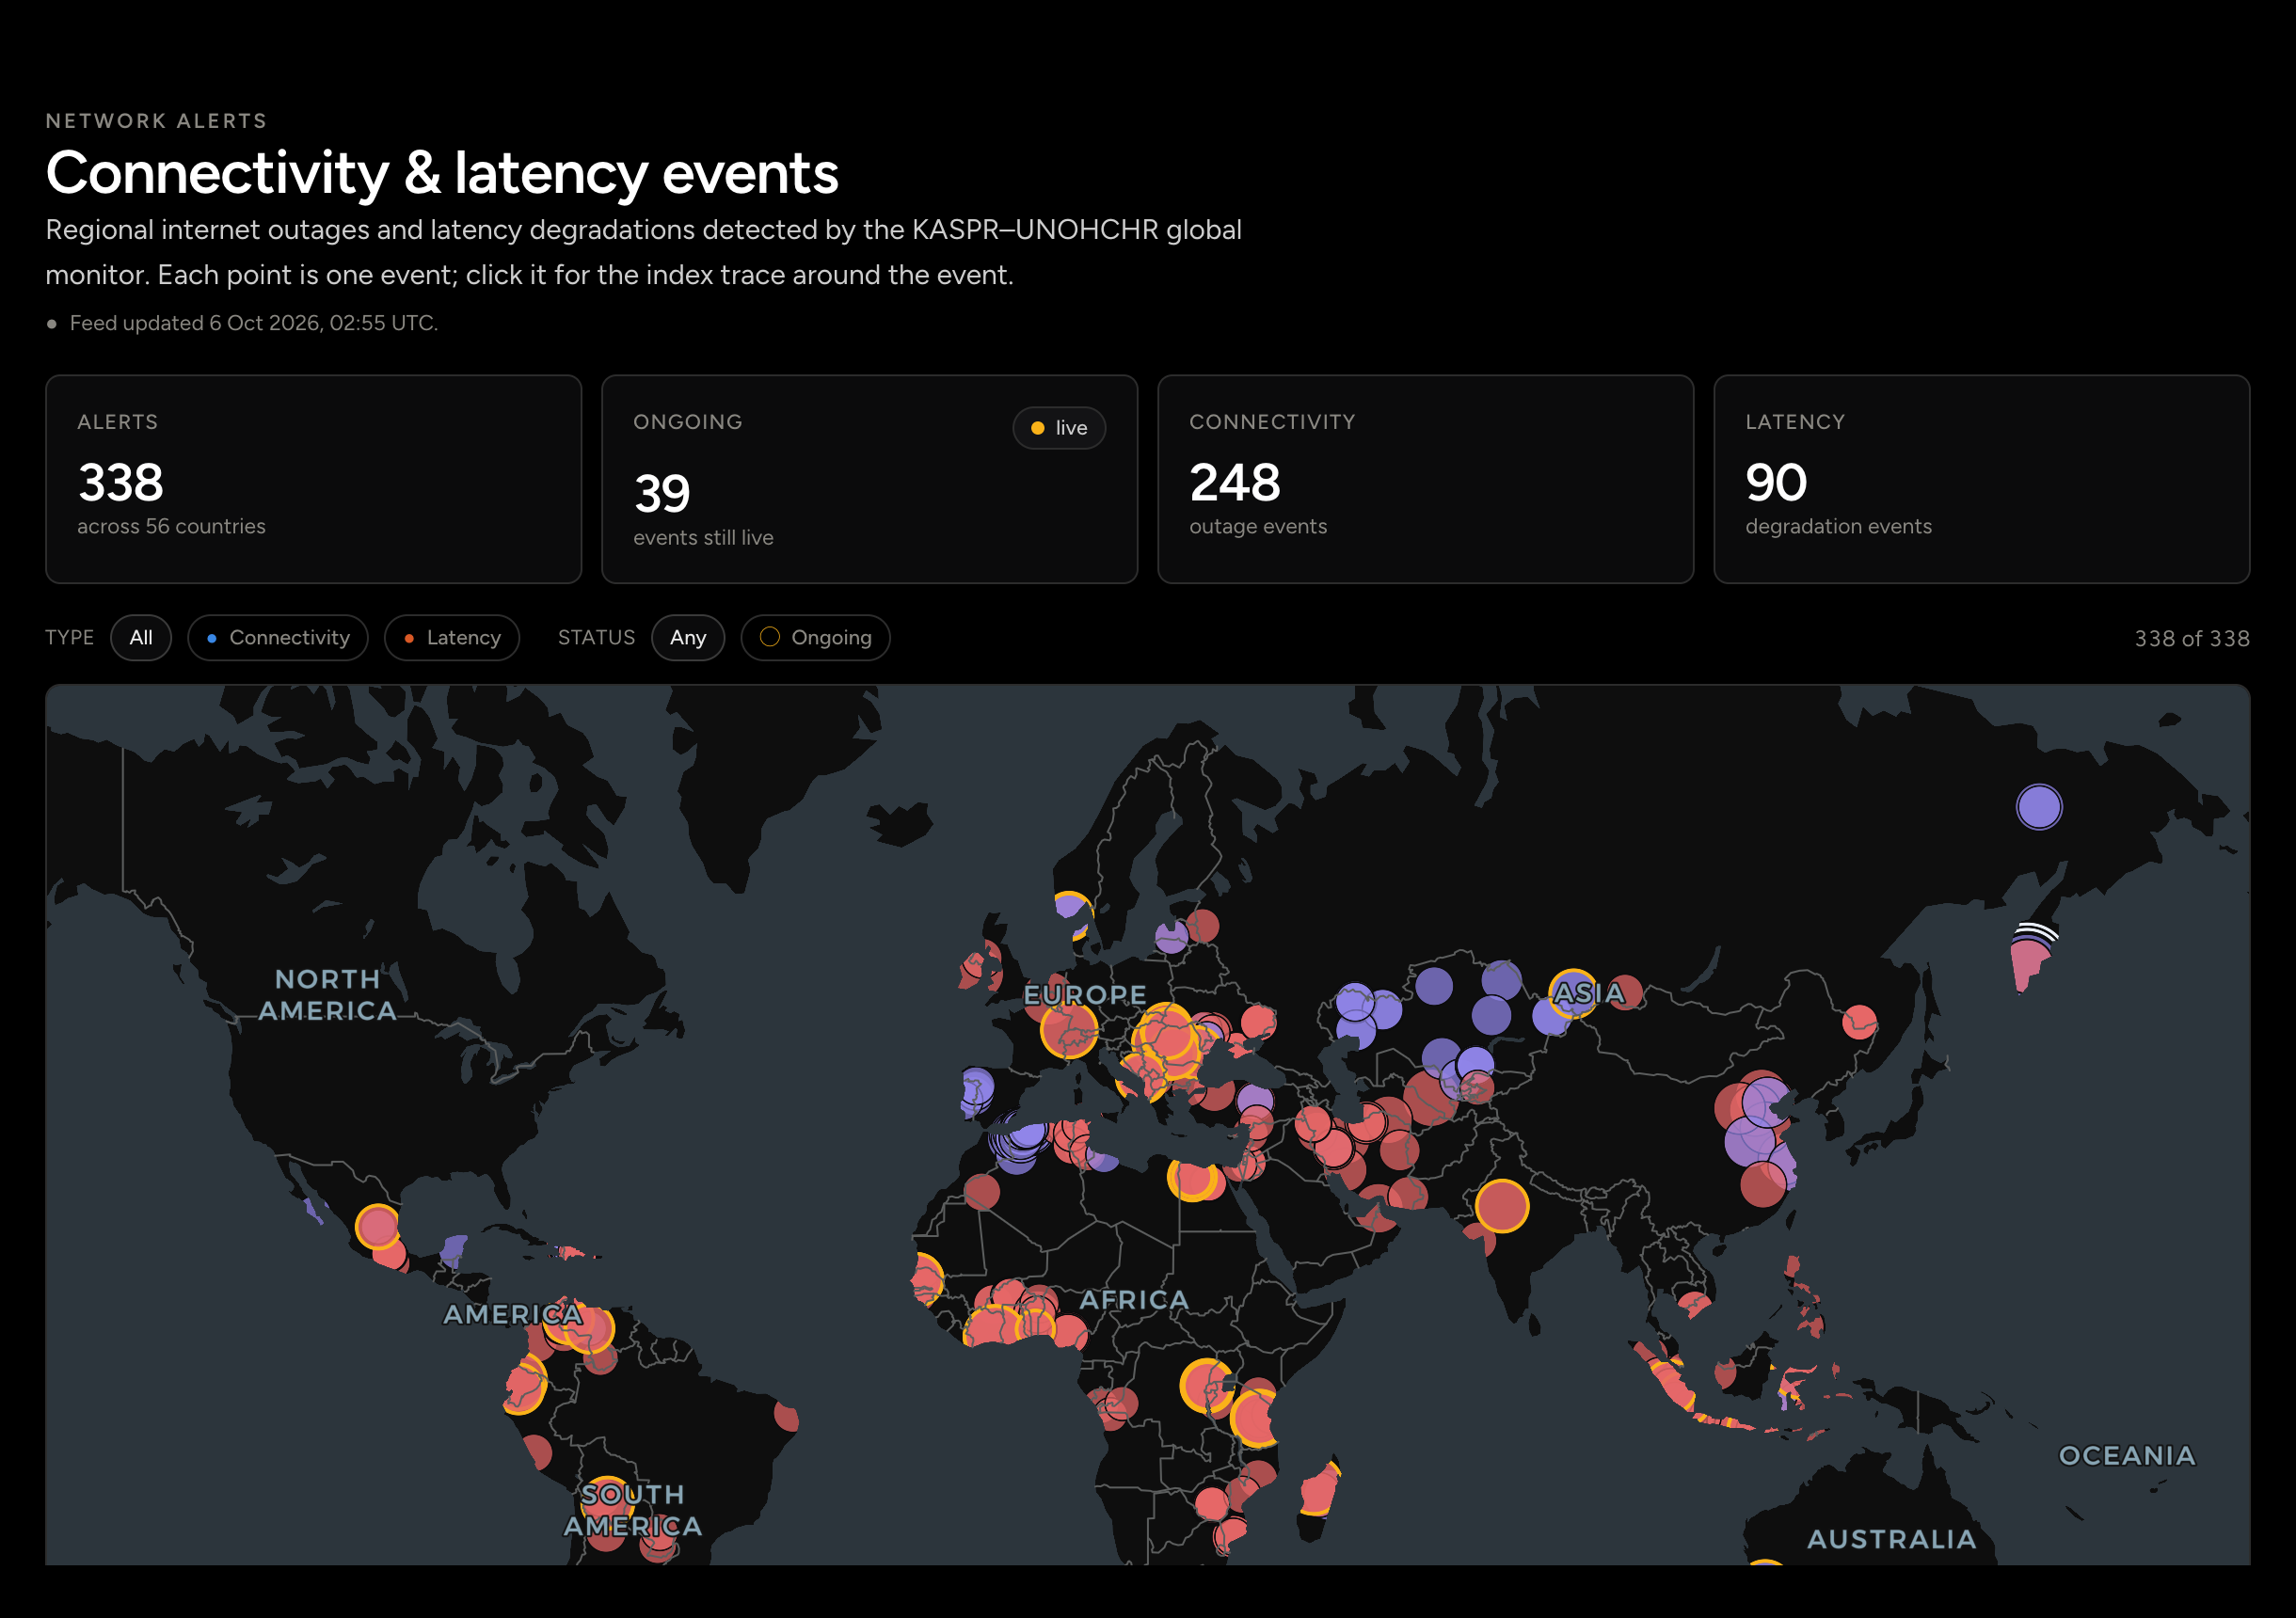Screen dimensions: 2296x1618
Task: Click the '338 of 338' result count
Action: (x=2192, y=639)
